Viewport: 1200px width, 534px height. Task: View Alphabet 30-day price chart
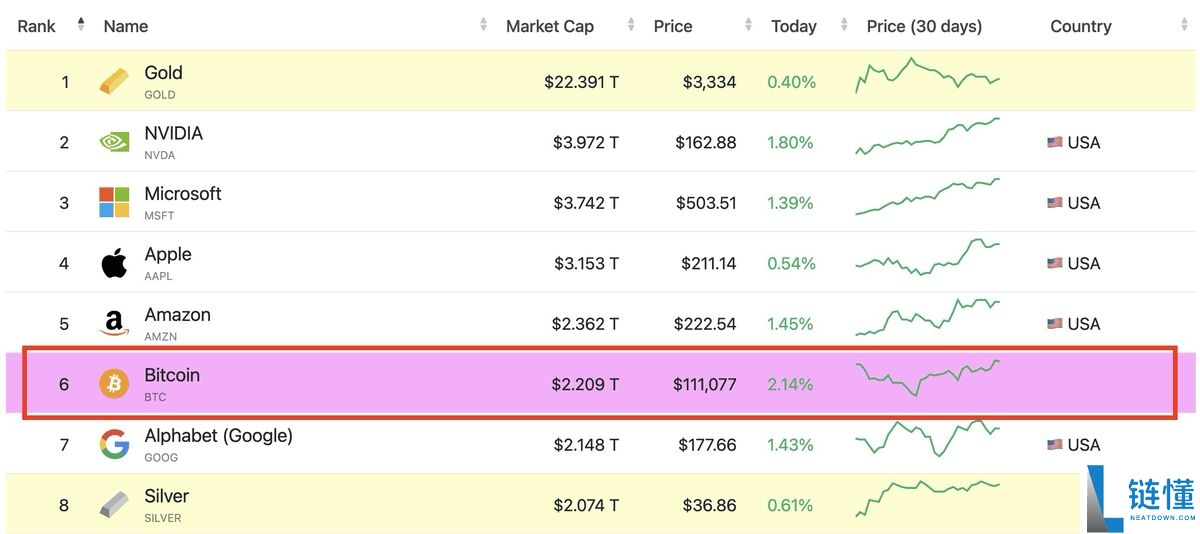(927, 438)
